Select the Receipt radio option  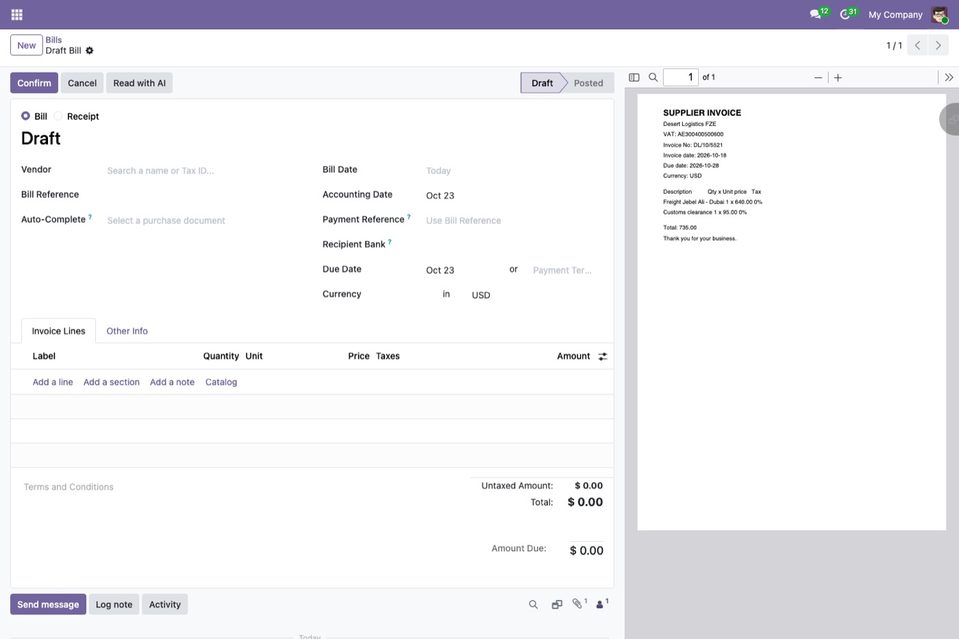pyautogui.click(x=57, y=116)
